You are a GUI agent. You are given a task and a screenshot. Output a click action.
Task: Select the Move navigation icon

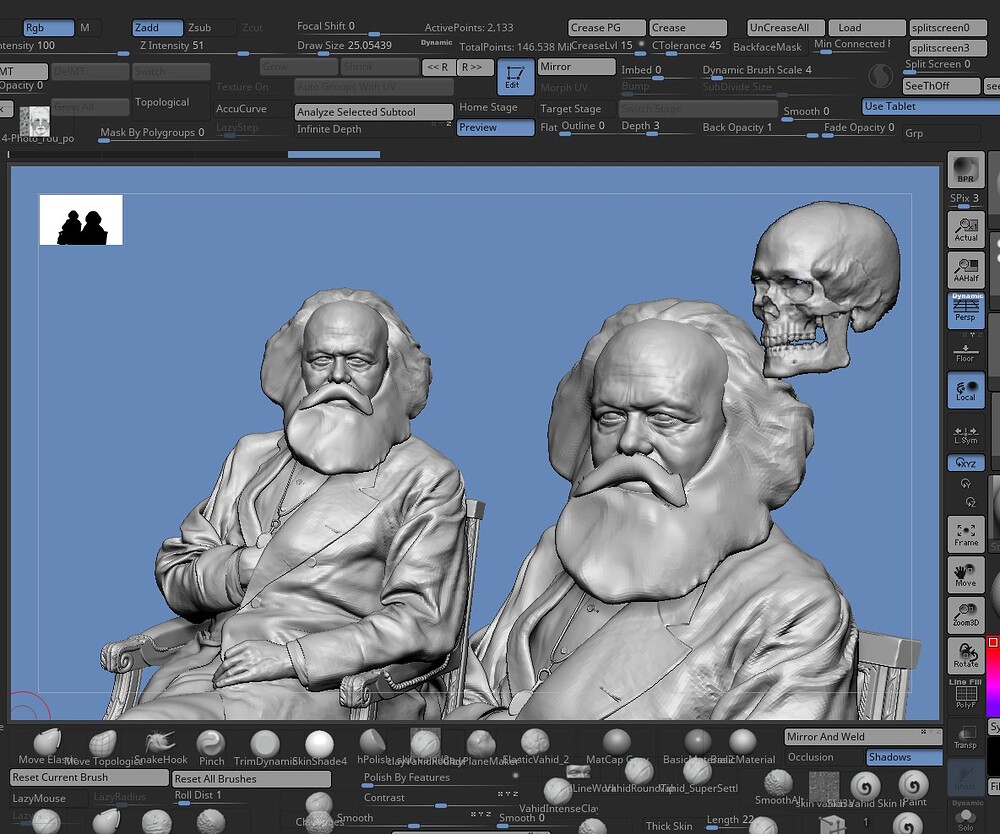tap(964, 574)
